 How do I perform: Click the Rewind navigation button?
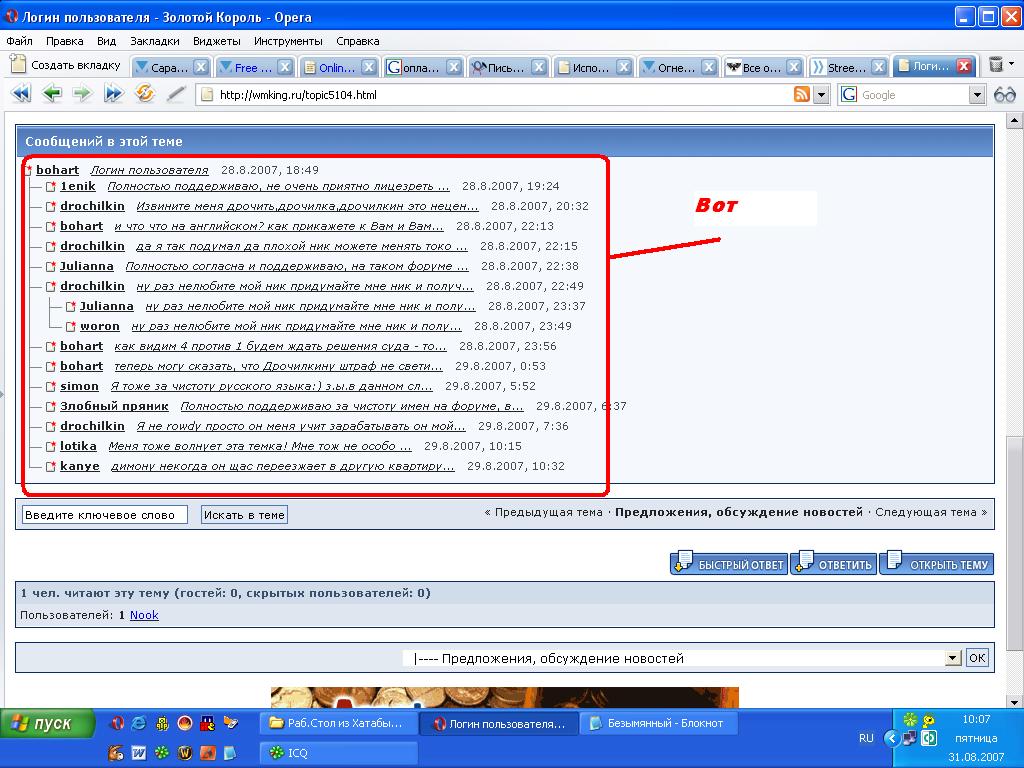[x=20, y=94]
